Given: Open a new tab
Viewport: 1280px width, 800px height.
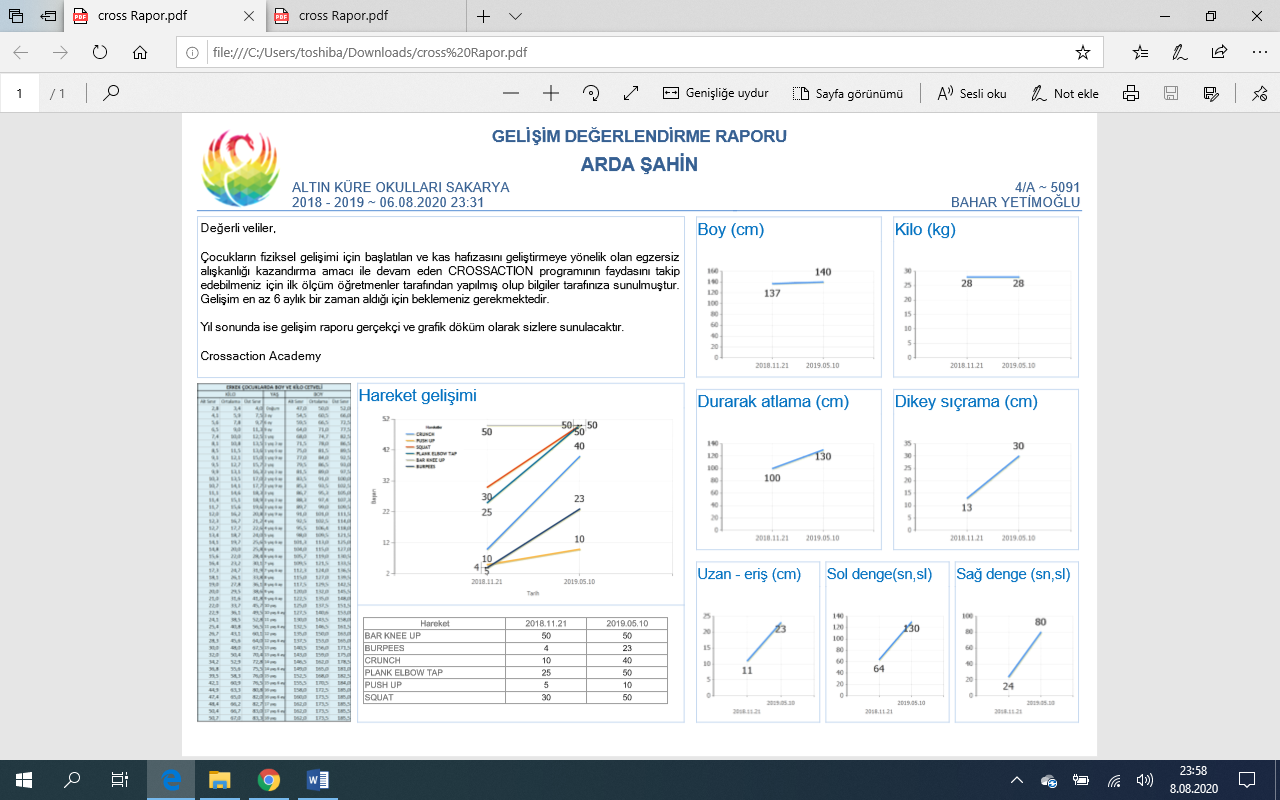Looking at the screenshot, I should 483,16.
